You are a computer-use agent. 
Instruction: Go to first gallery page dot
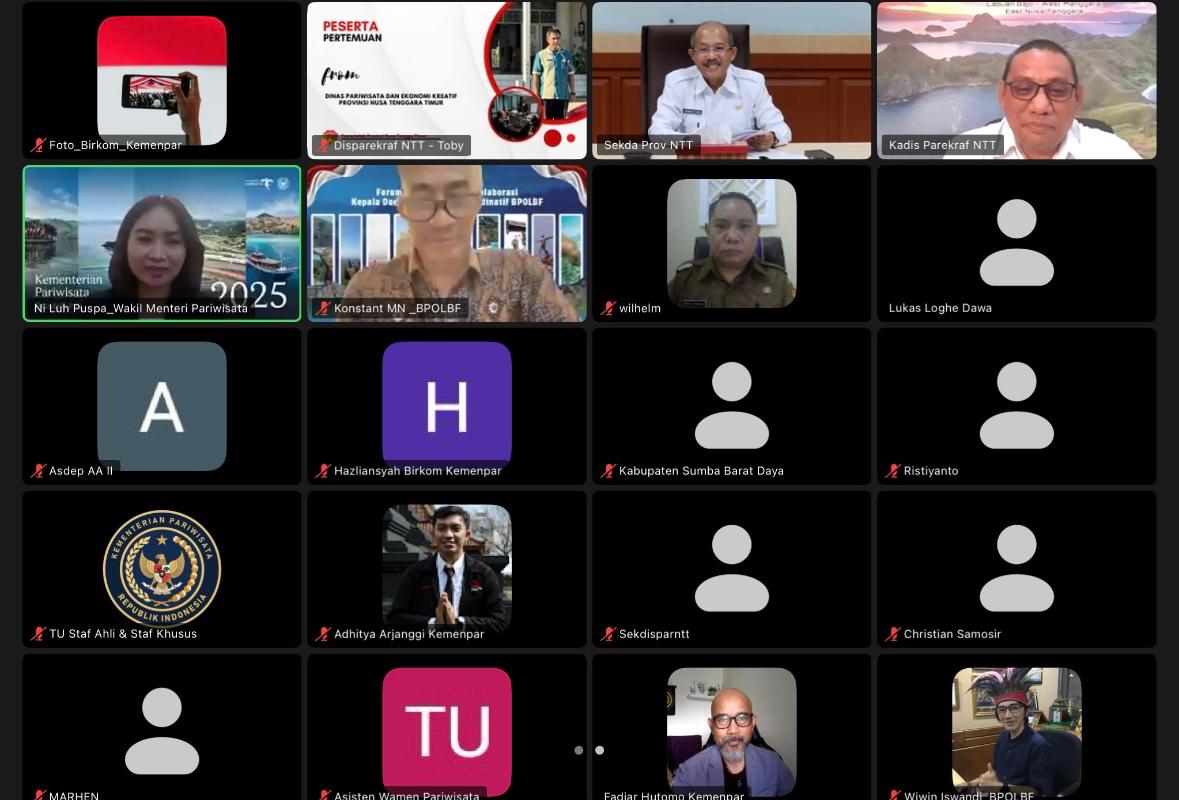click(x=578, y=750)
